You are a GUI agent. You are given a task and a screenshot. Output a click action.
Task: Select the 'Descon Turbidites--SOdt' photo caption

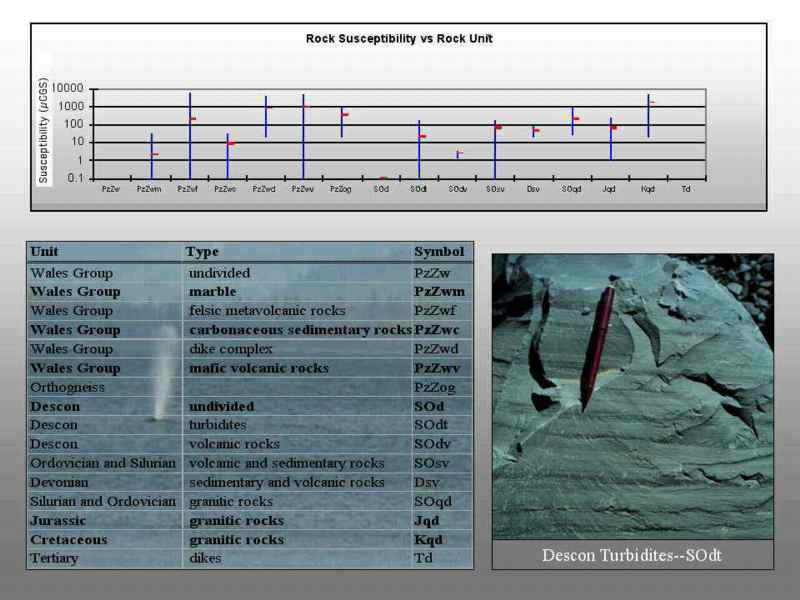632,555
